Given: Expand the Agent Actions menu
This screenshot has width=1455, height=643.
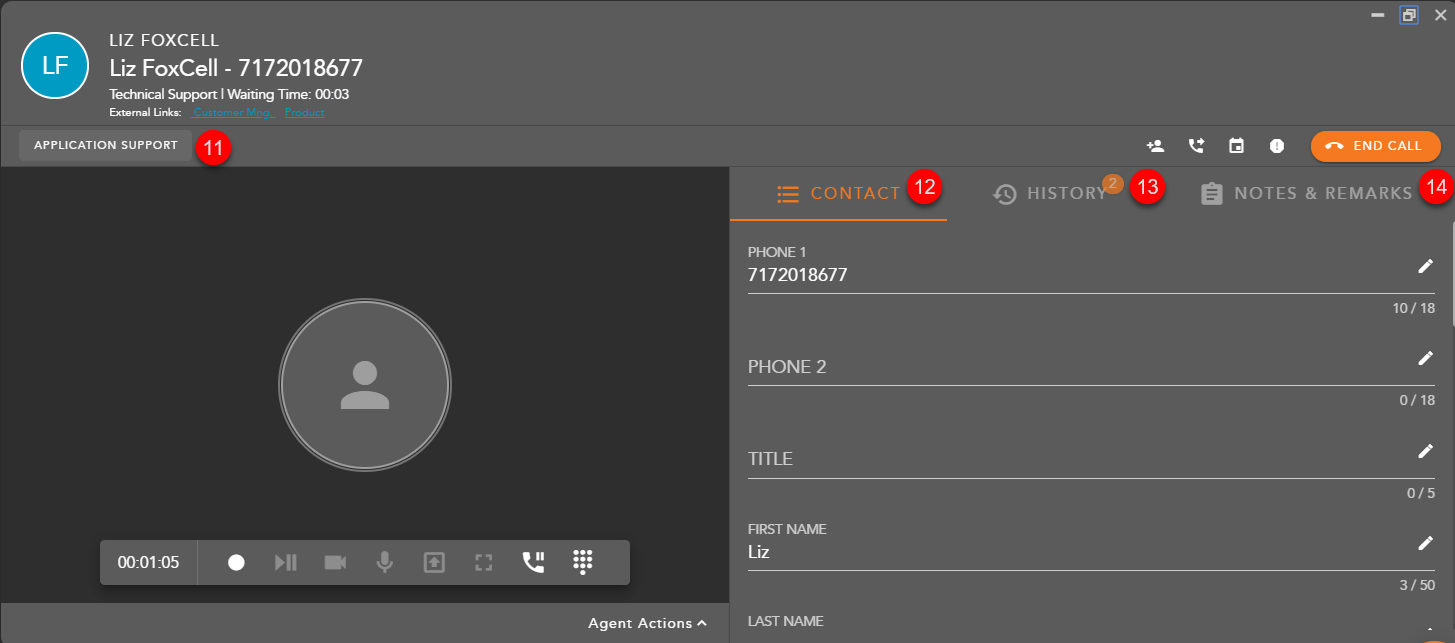Looking at the screenshot, I should [647, 623].
